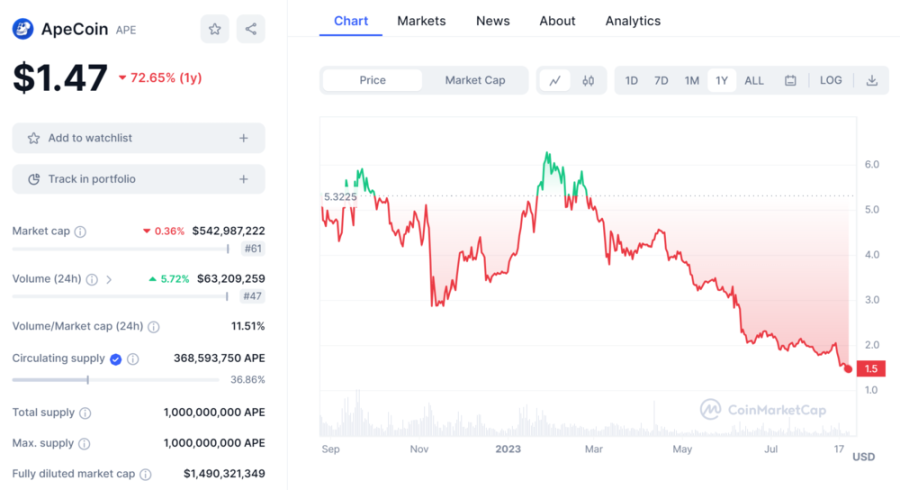Open the calendar date range picker
The image size is (900, 490).
click(790, 80)
